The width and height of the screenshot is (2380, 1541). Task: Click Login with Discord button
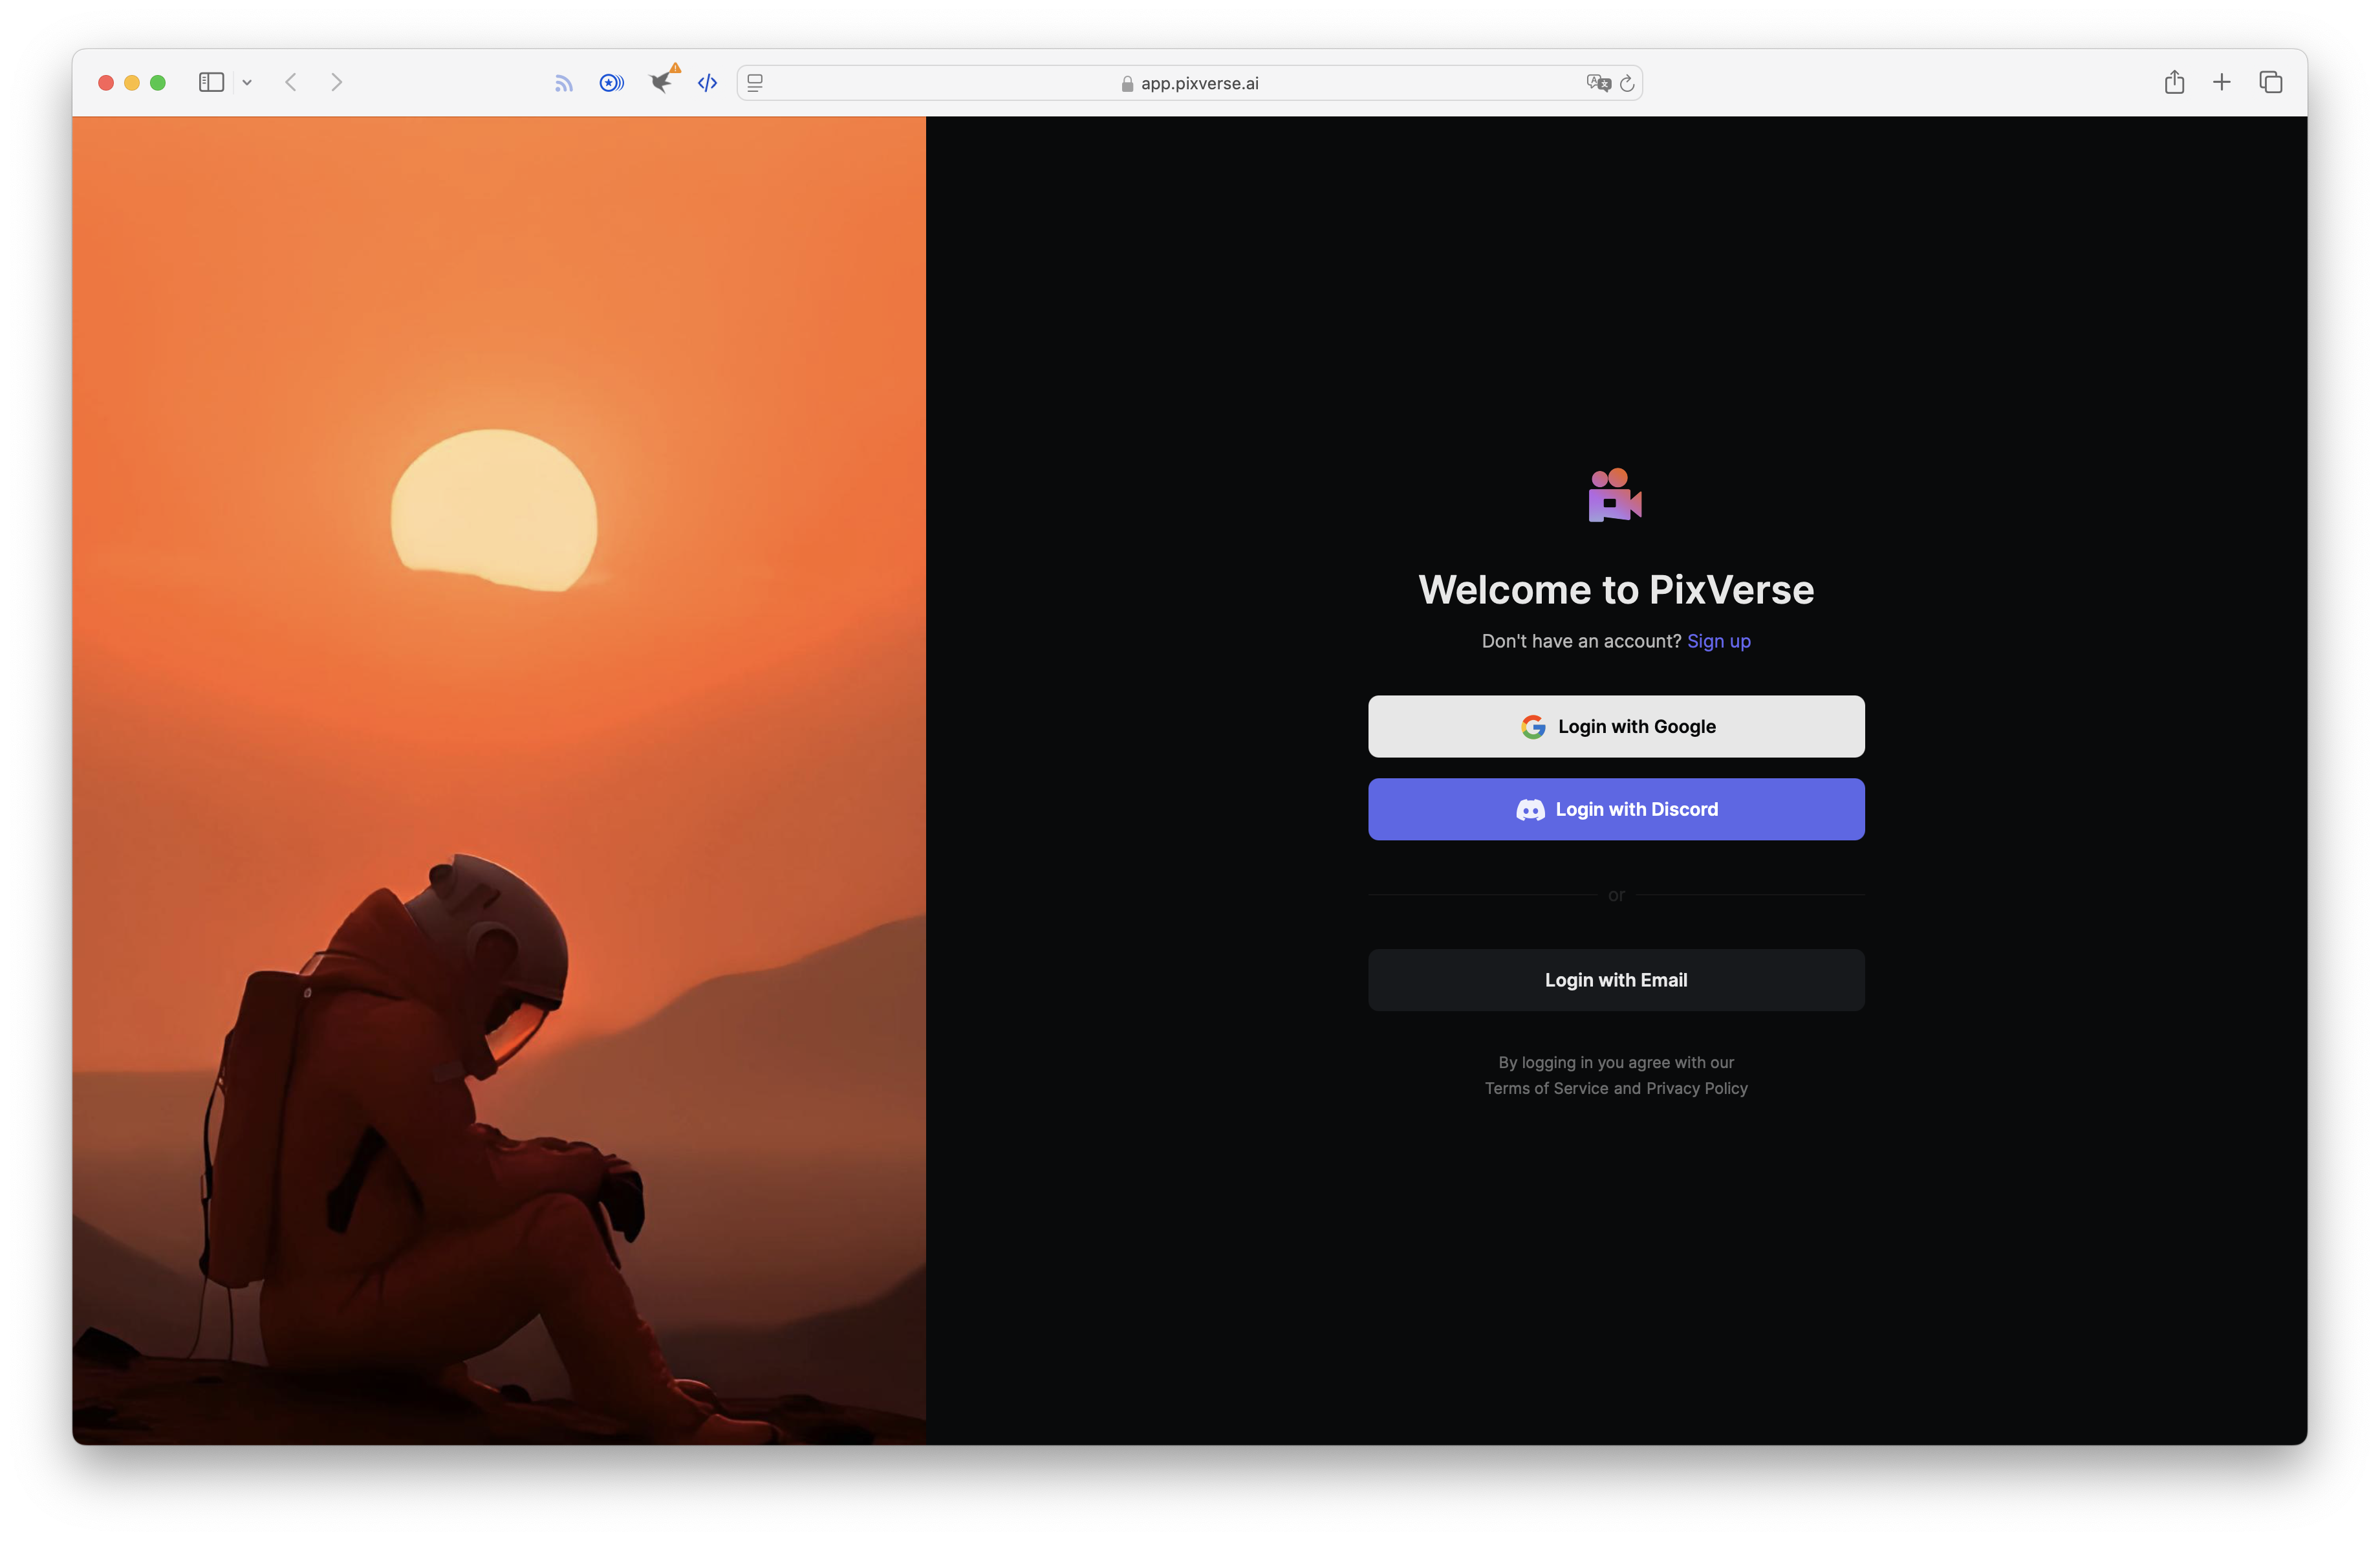[1616, 809]
